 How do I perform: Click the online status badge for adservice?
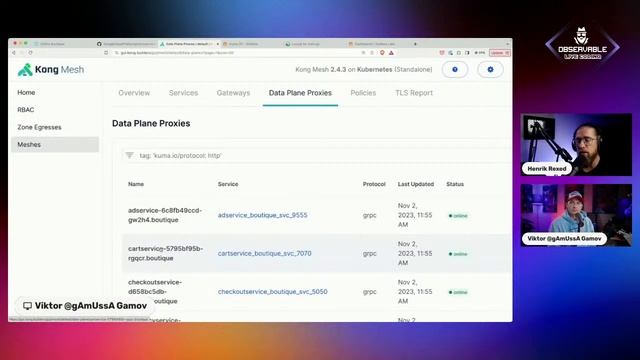458,216
